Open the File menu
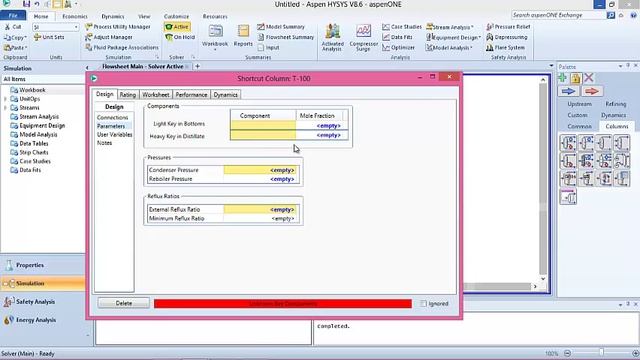This screenshot has height=360, width=640. [x=13, y=16]
